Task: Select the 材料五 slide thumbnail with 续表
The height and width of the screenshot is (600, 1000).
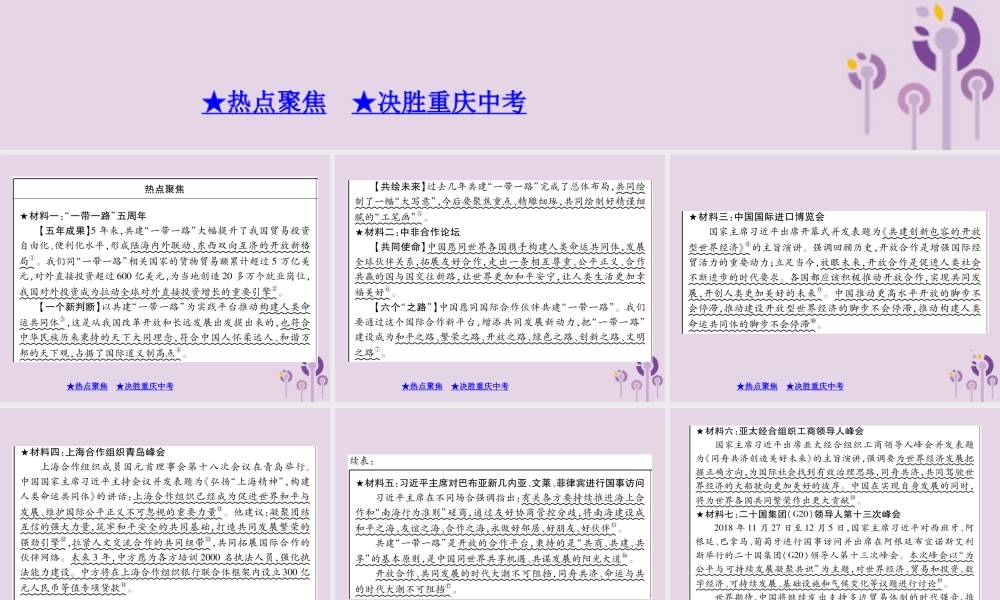Action: pos(500,504)
